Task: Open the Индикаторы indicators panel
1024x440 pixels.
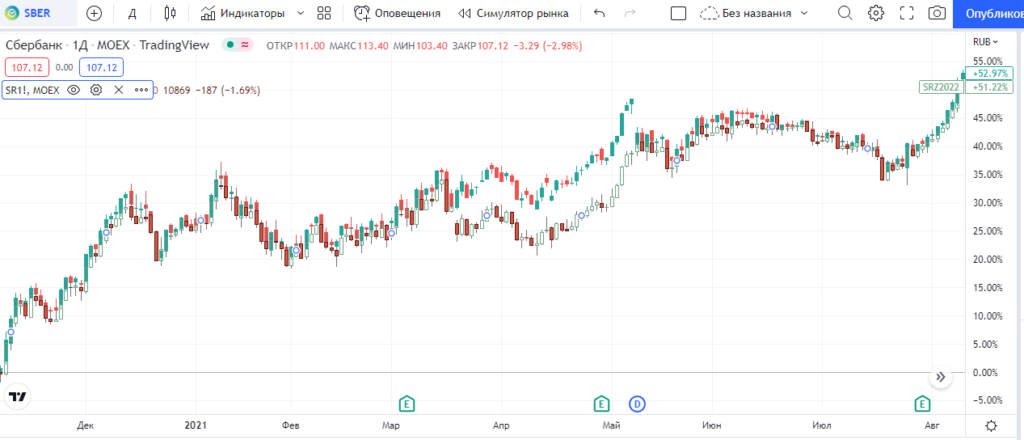Action: (243, 13)
